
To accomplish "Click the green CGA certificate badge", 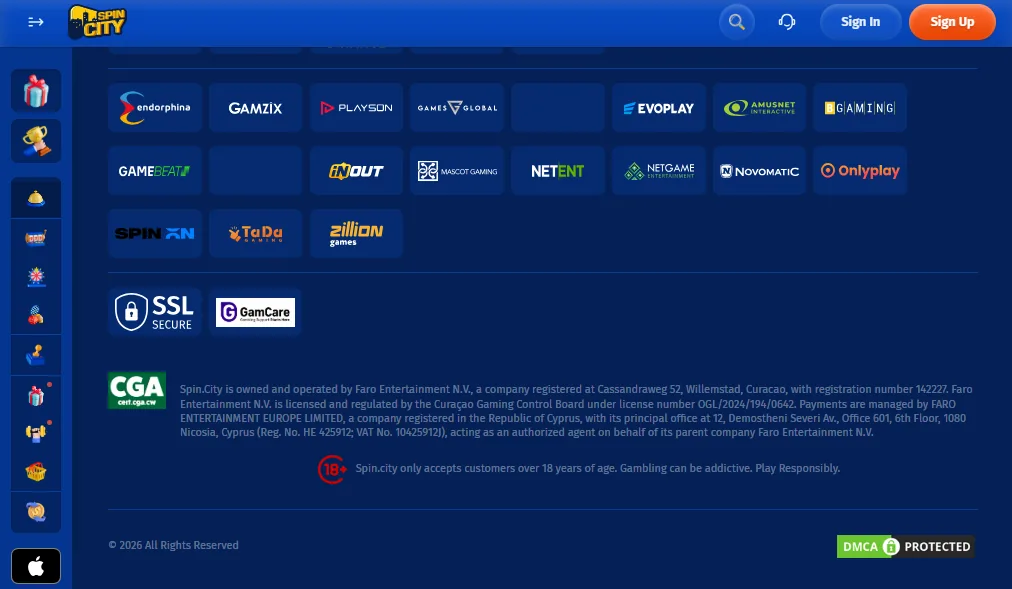I will (137, 390).
